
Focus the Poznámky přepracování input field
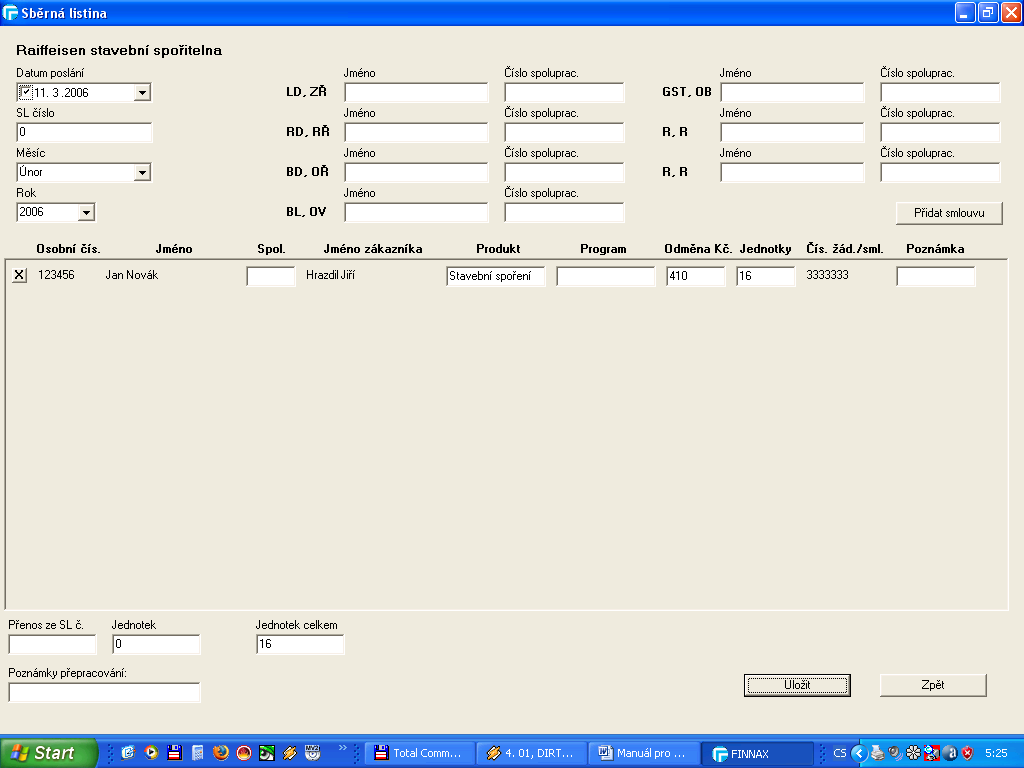(x=104, y=692)
